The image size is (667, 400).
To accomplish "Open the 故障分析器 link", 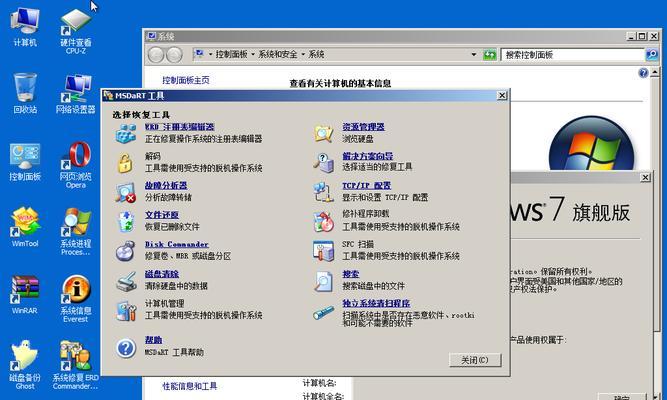I will click(x=166, y=186).
